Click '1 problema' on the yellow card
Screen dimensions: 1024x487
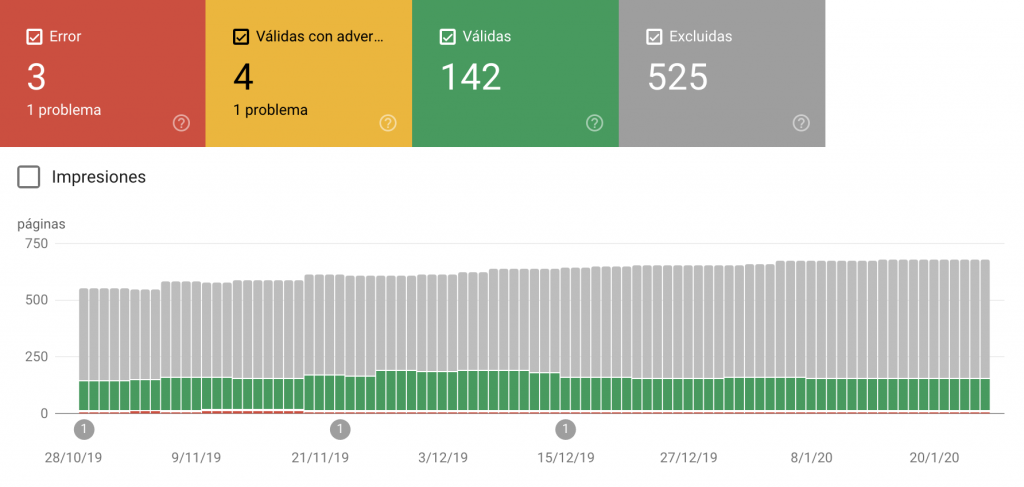click(x=270, y=110)
